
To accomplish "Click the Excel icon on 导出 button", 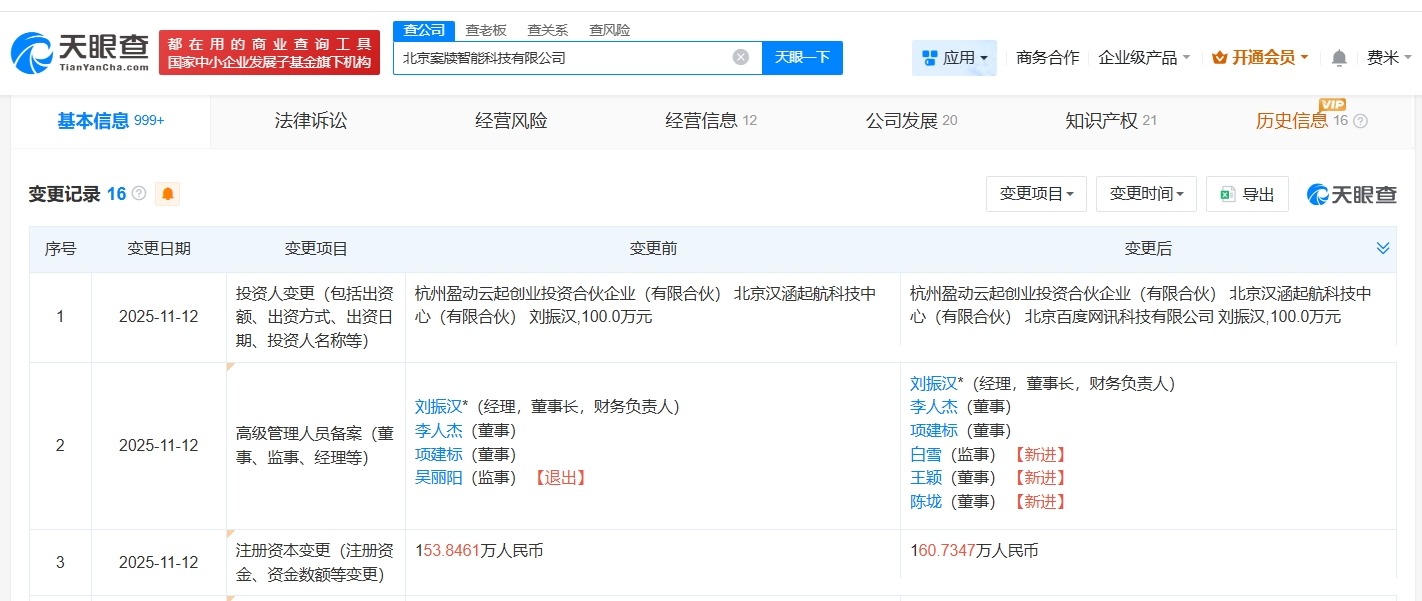I will pos(1225,194).
